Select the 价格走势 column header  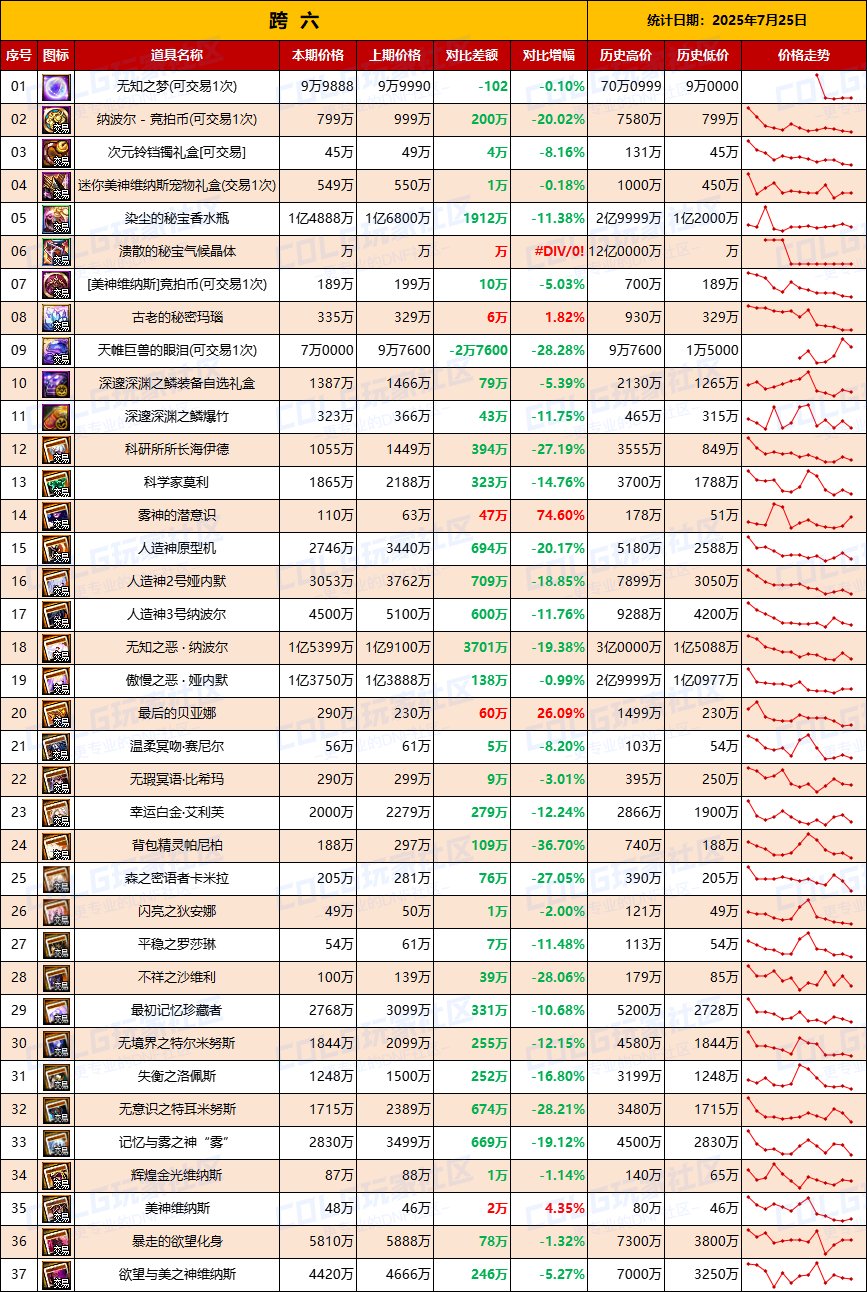[804, 55]
